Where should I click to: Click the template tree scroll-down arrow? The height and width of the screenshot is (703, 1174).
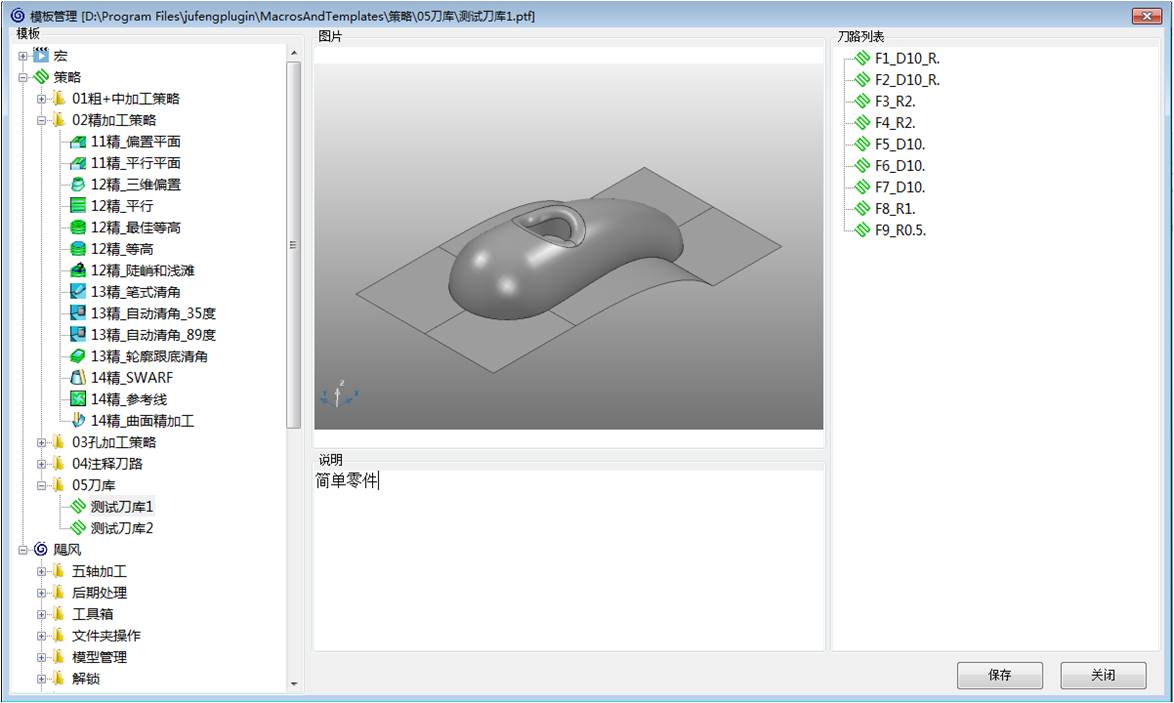tap(294, 684)
